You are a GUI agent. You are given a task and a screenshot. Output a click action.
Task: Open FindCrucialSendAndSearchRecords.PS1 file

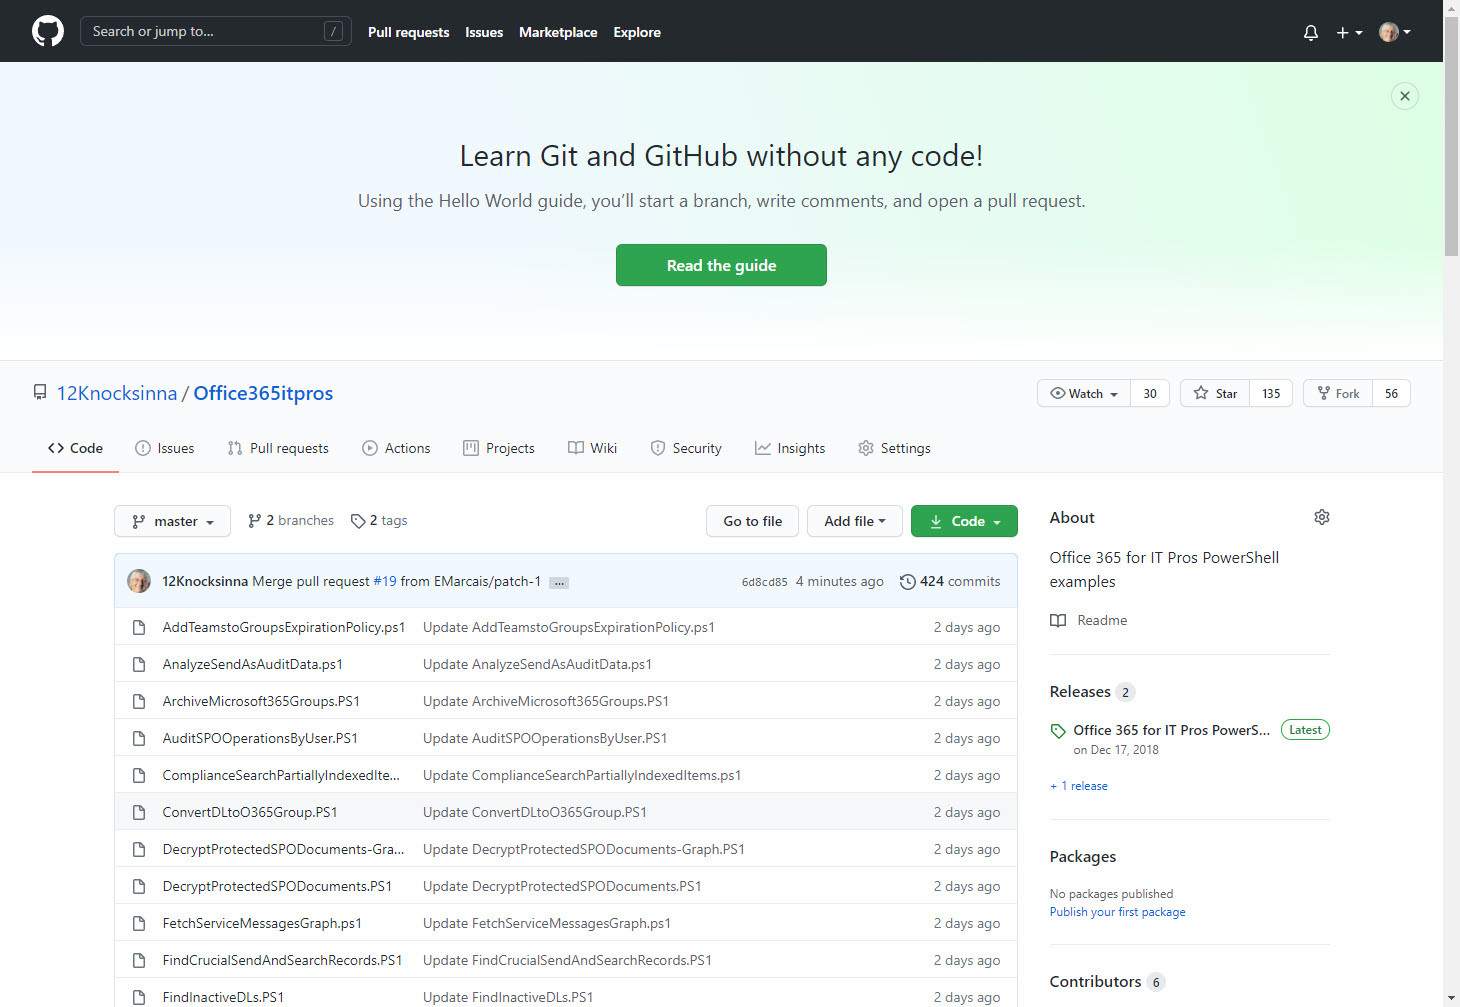click(283, 960)
